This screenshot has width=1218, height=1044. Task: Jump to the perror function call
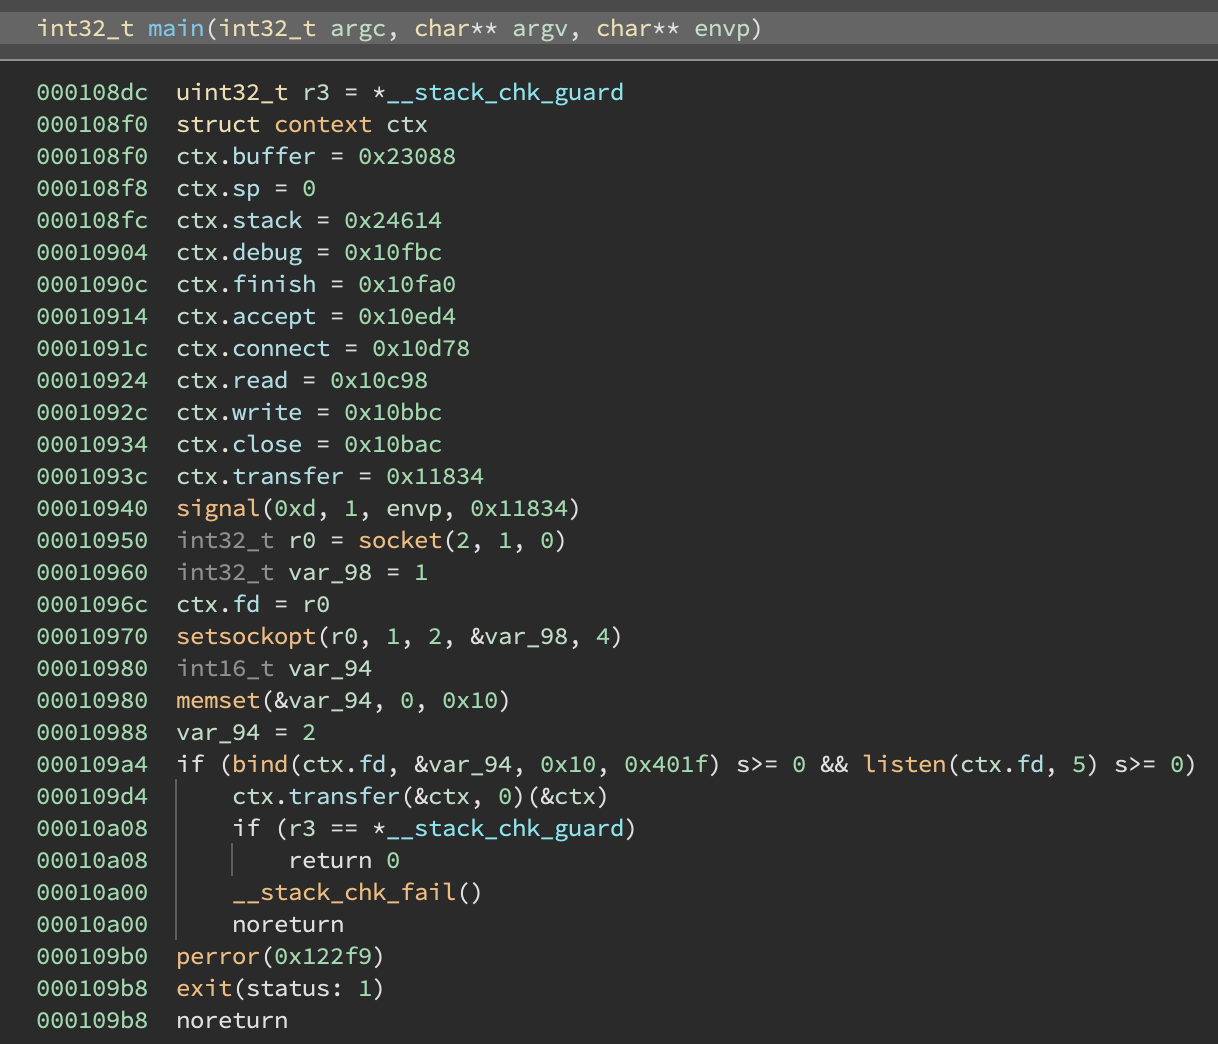[217, 956]
